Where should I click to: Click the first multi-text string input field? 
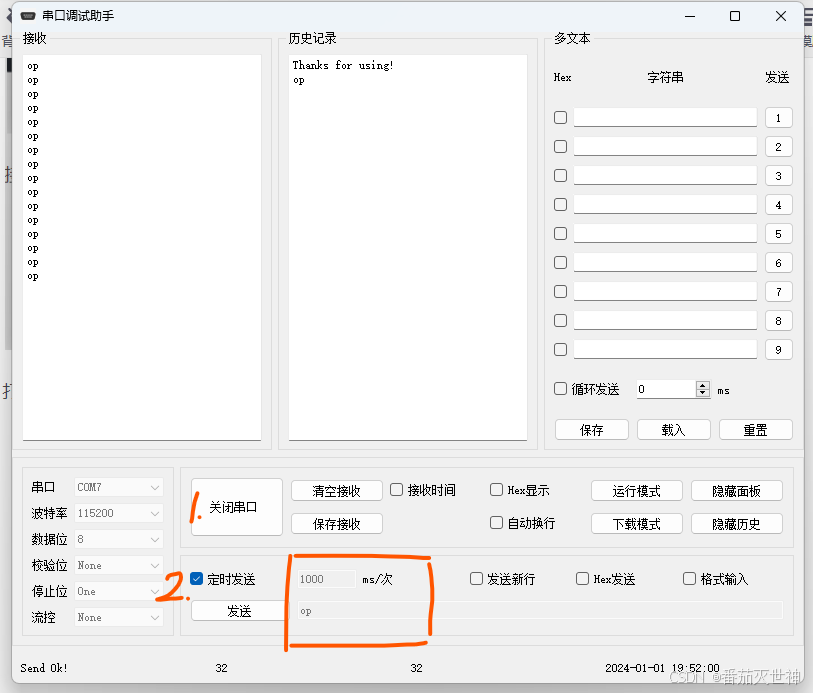coord(665,118)
